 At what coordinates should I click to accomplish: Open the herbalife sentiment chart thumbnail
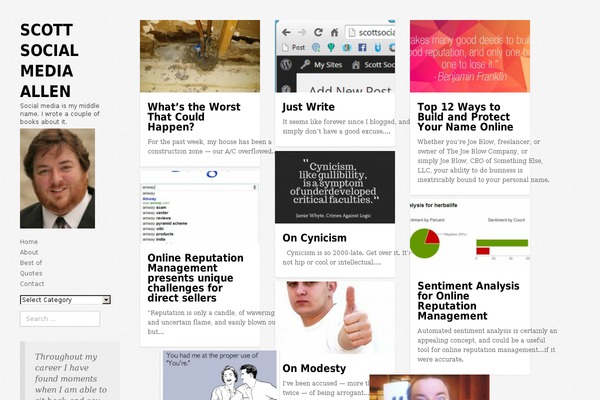(470, 235)
